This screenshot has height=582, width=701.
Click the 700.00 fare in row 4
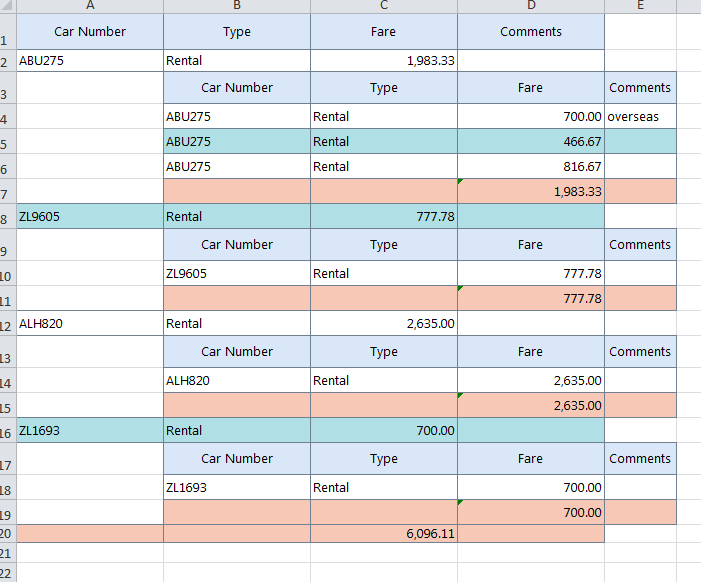[x=531, y=117]
